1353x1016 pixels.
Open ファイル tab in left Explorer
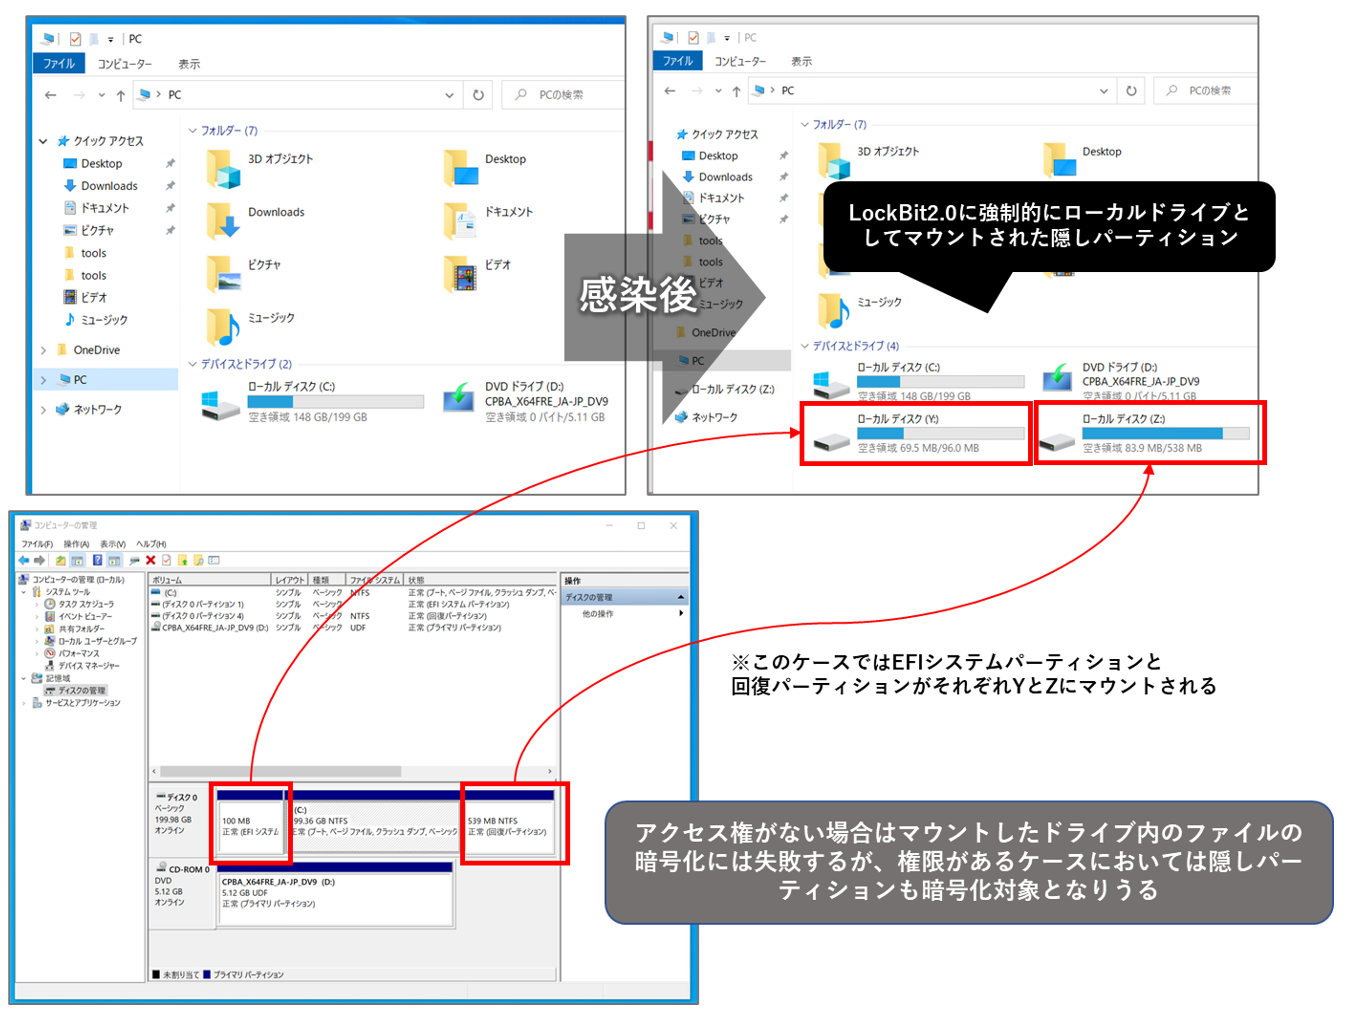pos(59,63)
